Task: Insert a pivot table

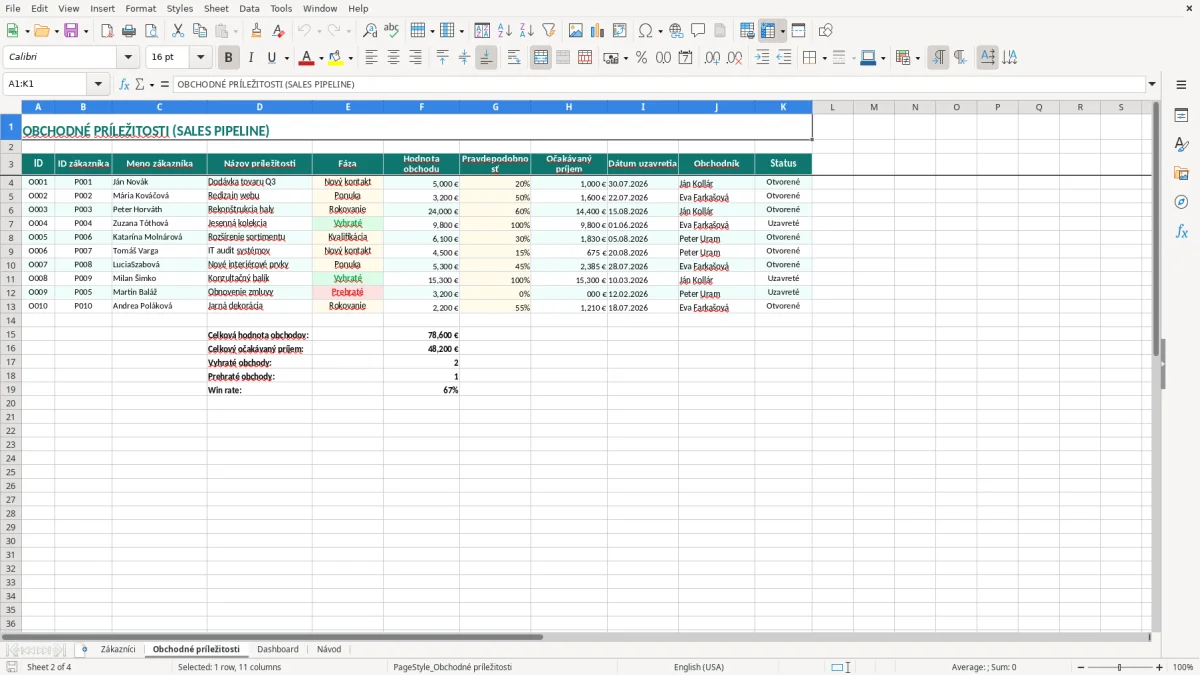Action: (620, 31)
